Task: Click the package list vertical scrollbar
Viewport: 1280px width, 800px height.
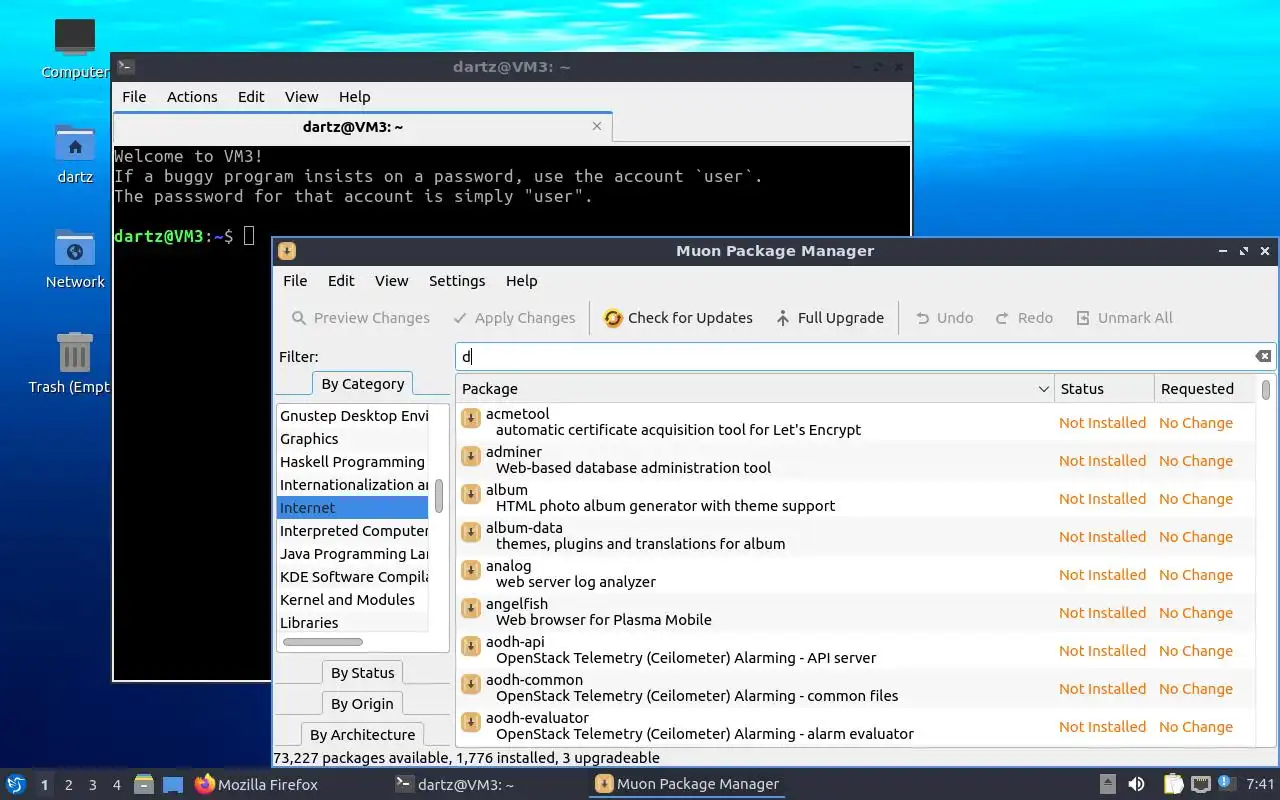Action: [1266, 390]
